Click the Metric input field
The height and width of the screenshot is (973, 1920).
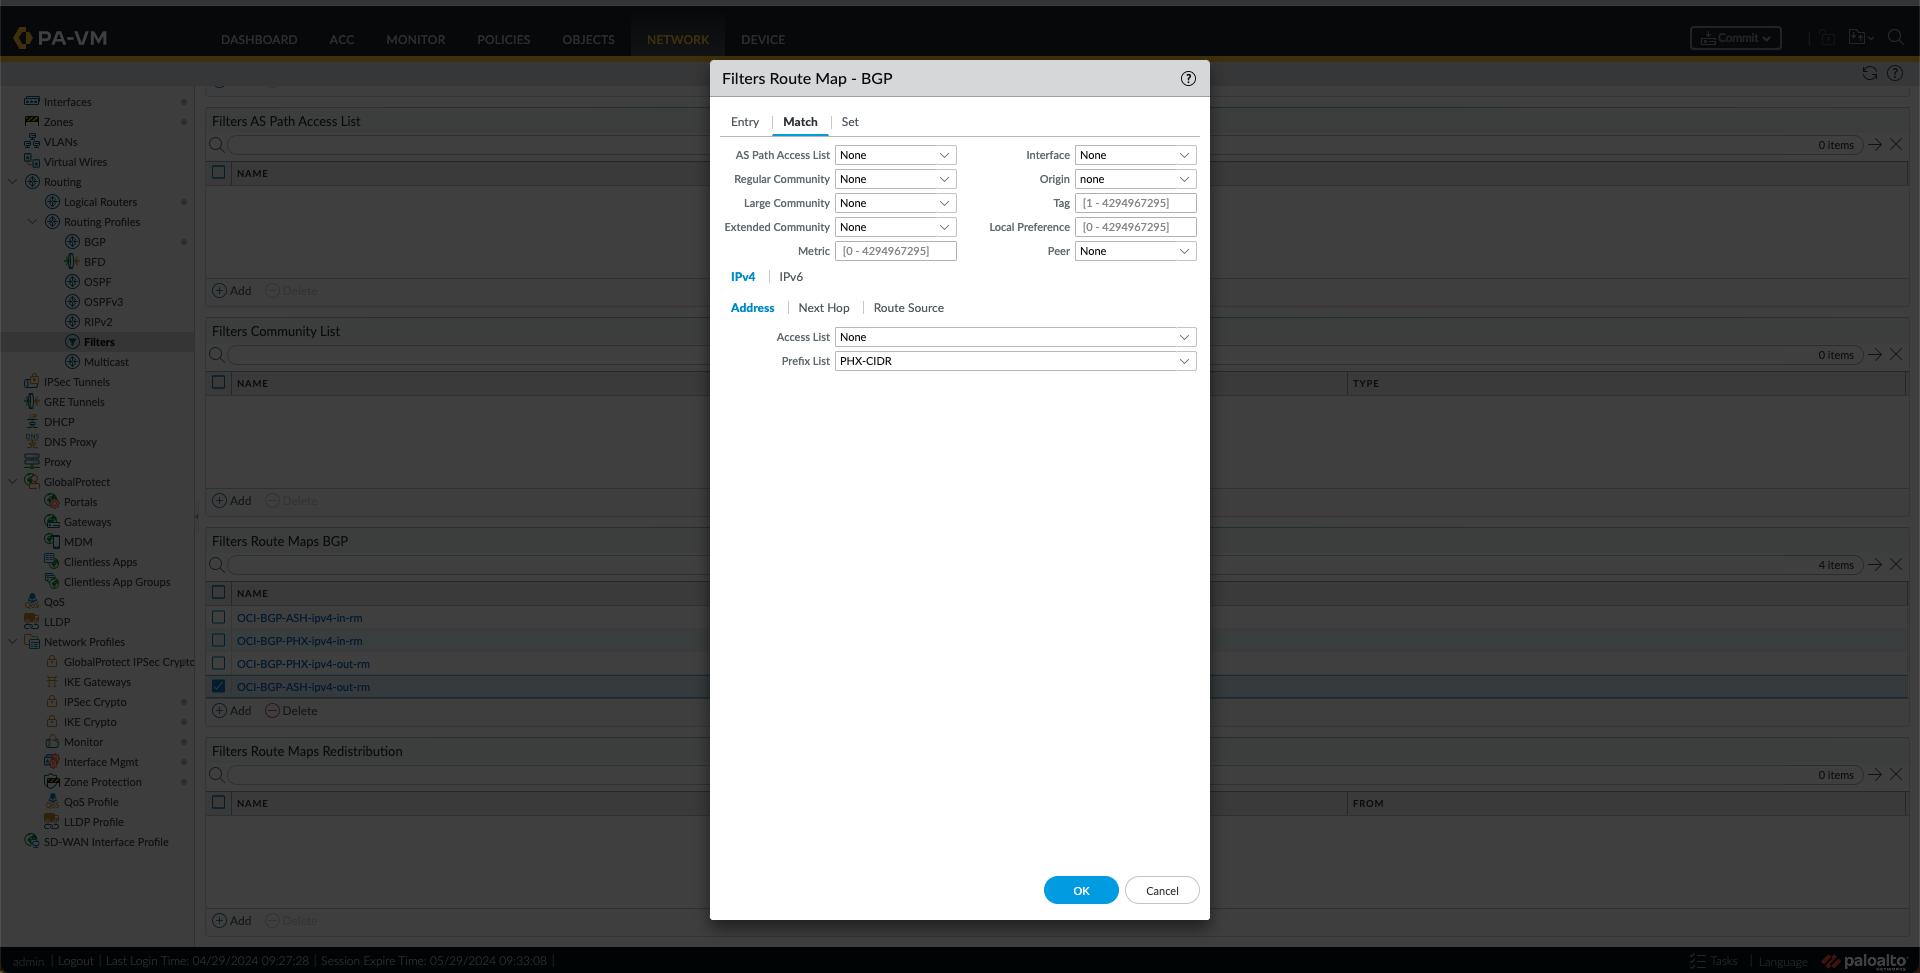coord(895,251)
